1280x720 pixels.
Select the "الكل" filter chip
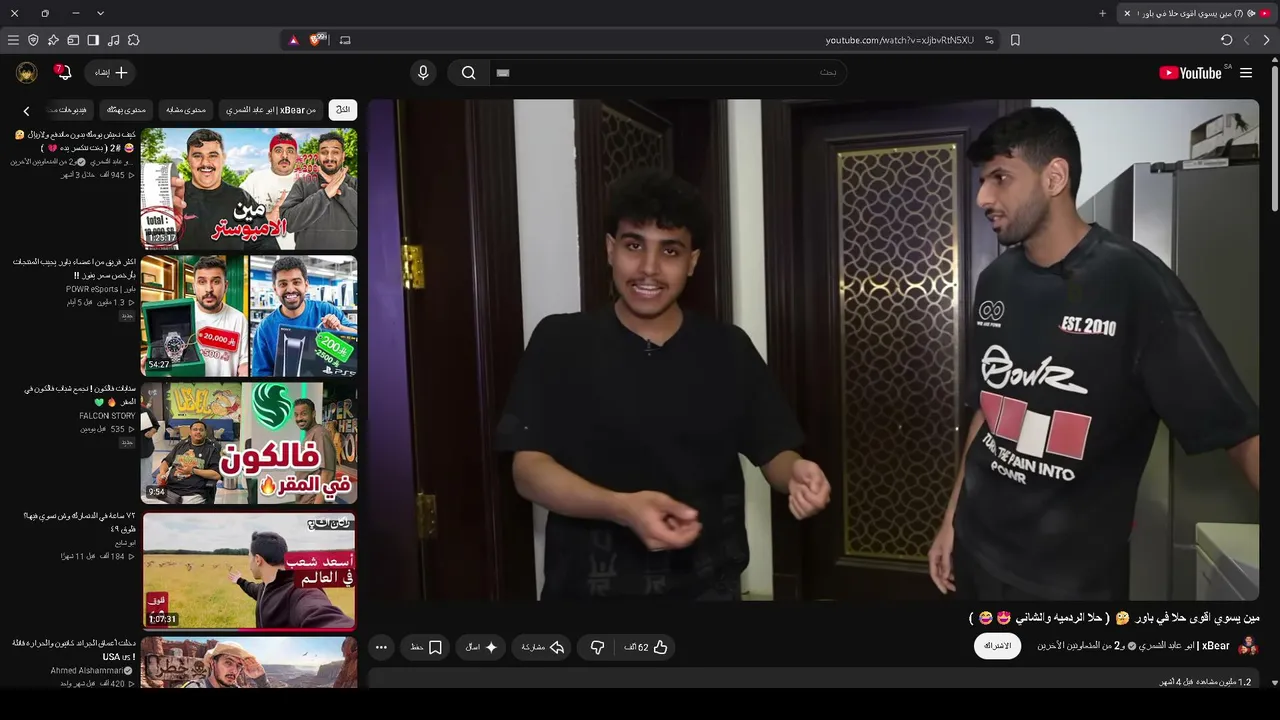[343, 110]
